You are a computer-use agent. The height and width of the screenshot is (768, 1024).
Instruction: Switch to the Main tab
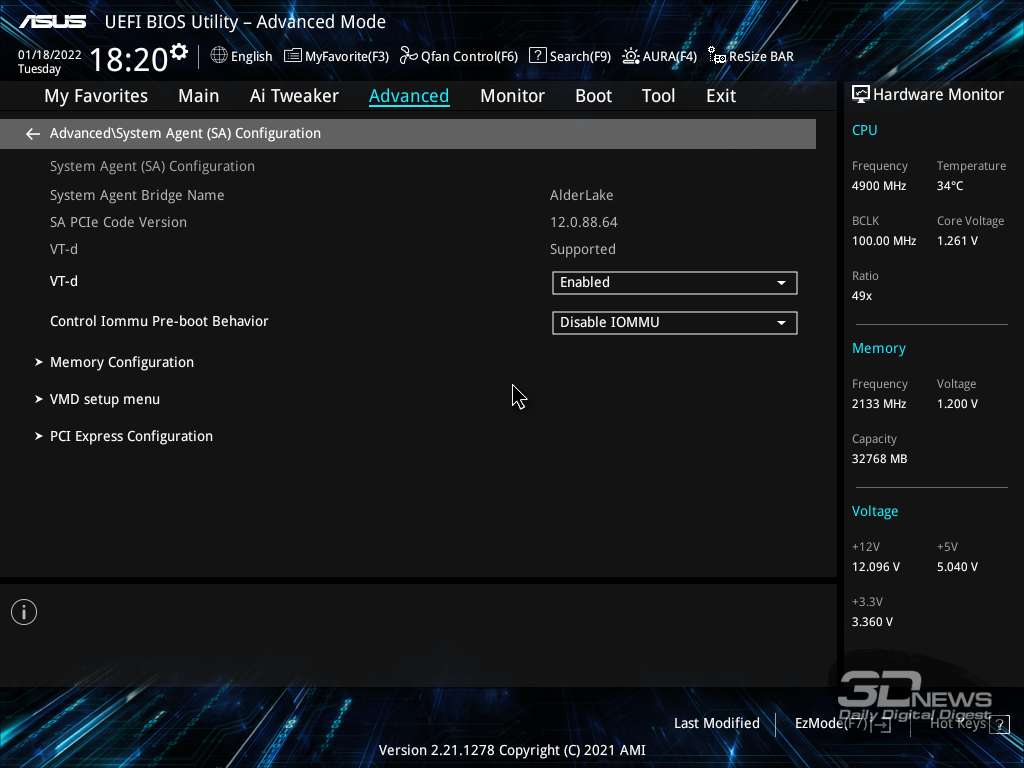tap(199, 96)
